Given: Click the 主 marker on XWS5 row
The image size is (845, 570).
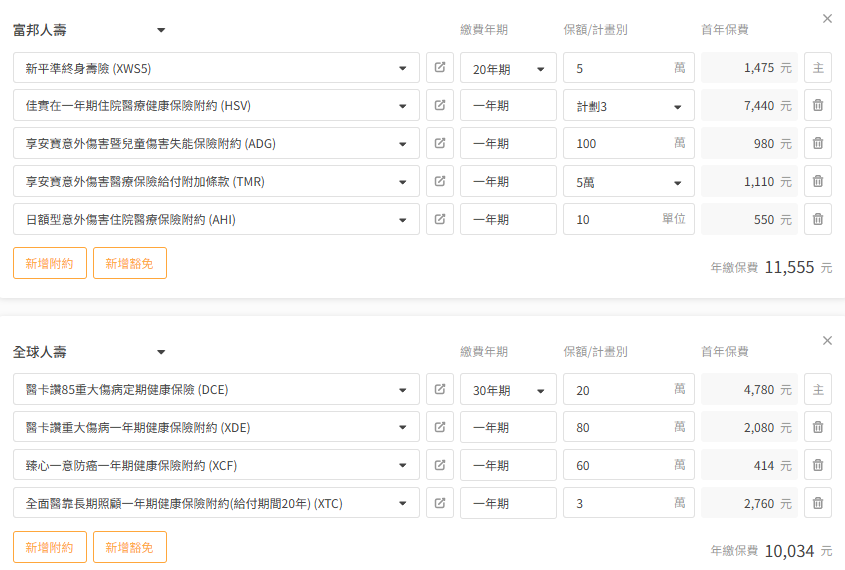Looking at the screenshot, I should click(818, 68).
